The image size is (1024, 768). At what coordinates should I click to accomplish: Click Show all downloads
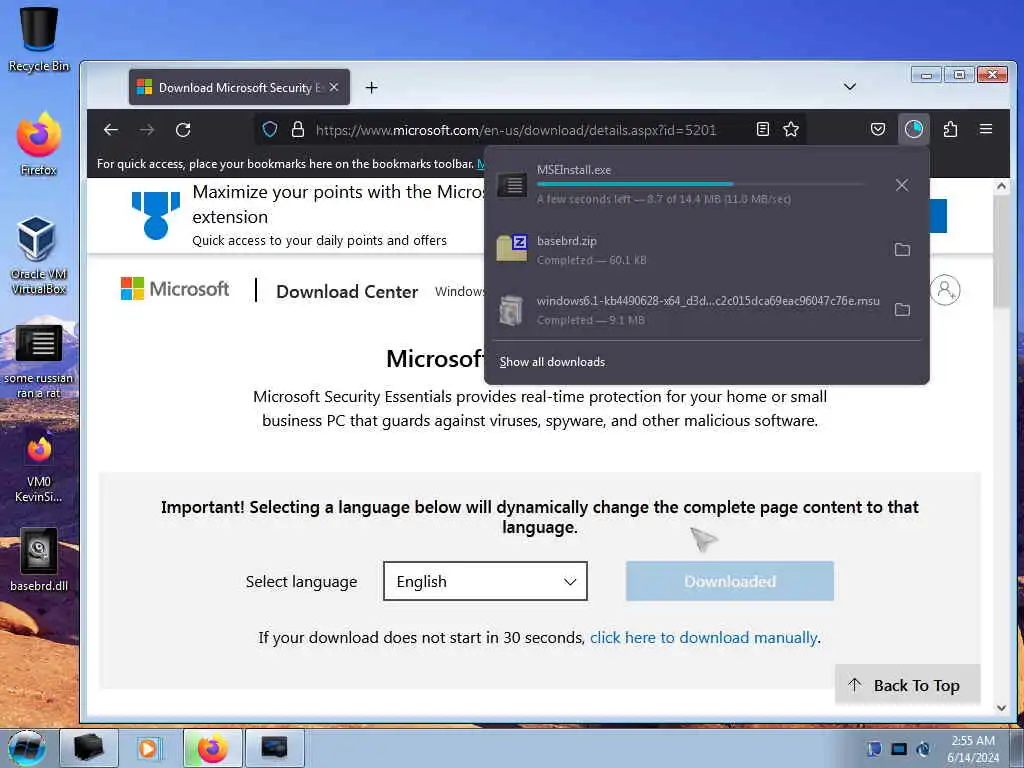pos(552,362)
